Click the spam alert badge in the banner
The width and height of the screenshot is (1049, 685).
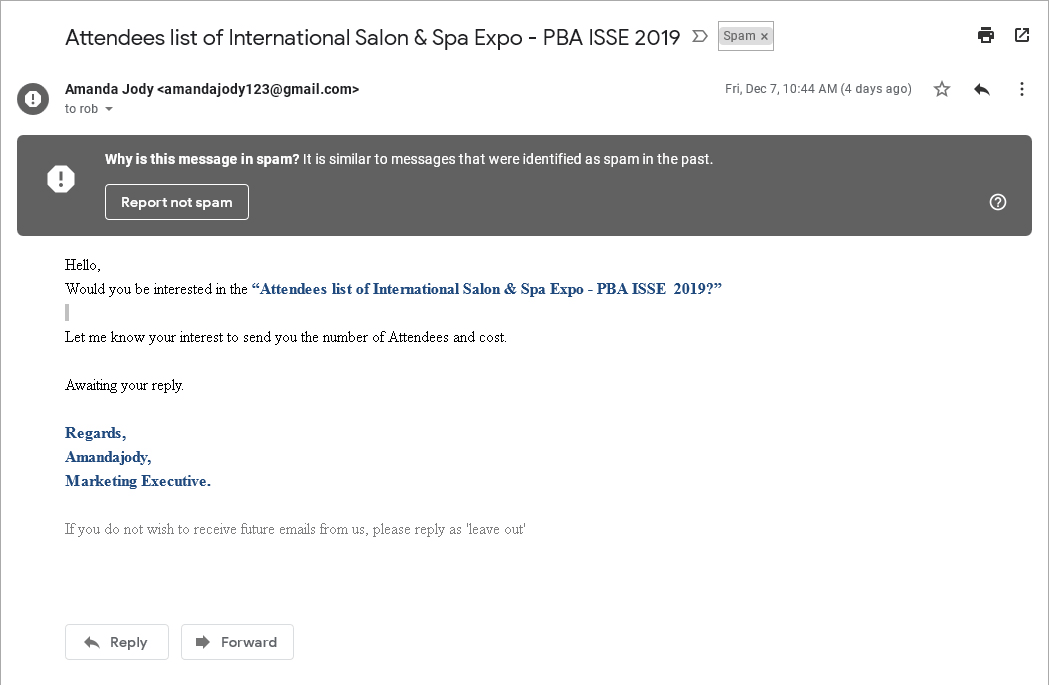click(x=61, y=178)
